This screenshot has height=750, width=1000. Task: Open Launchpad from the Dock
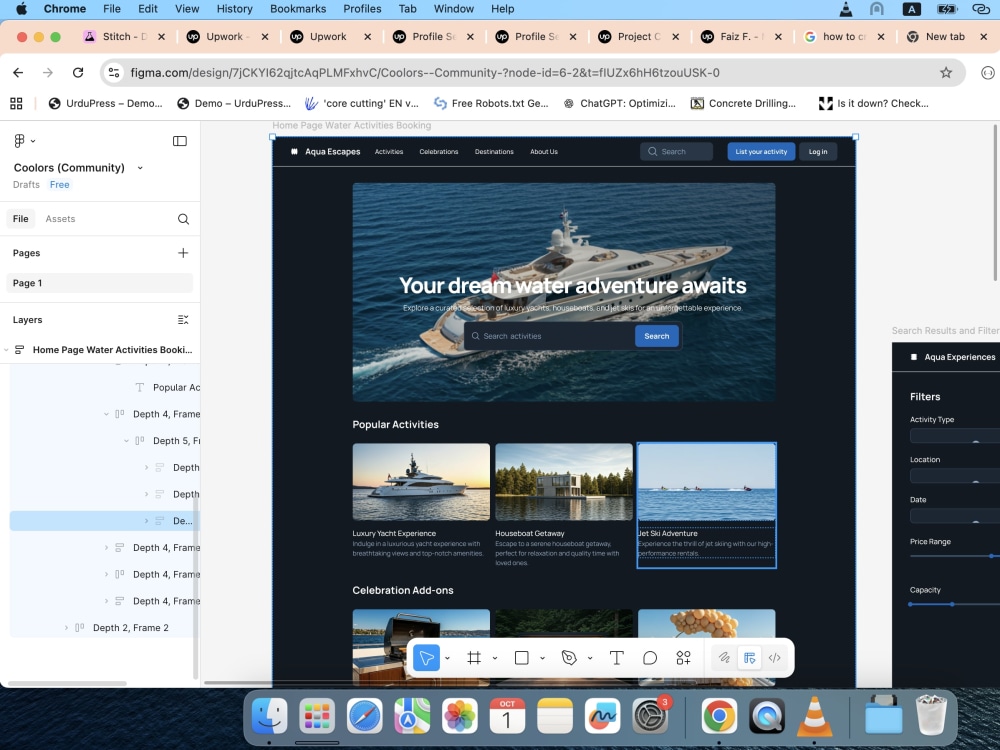317,716
